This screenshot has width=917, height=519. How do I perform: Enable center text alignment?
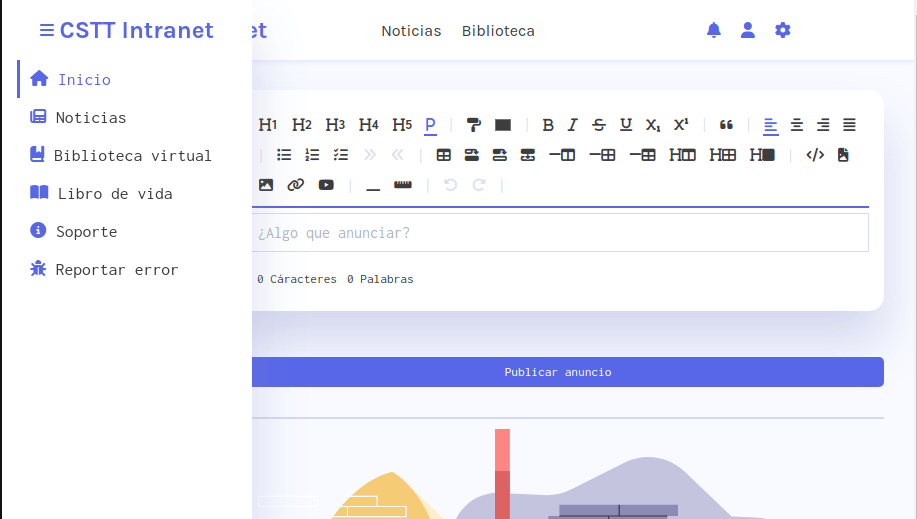click(x=797, y=125)
